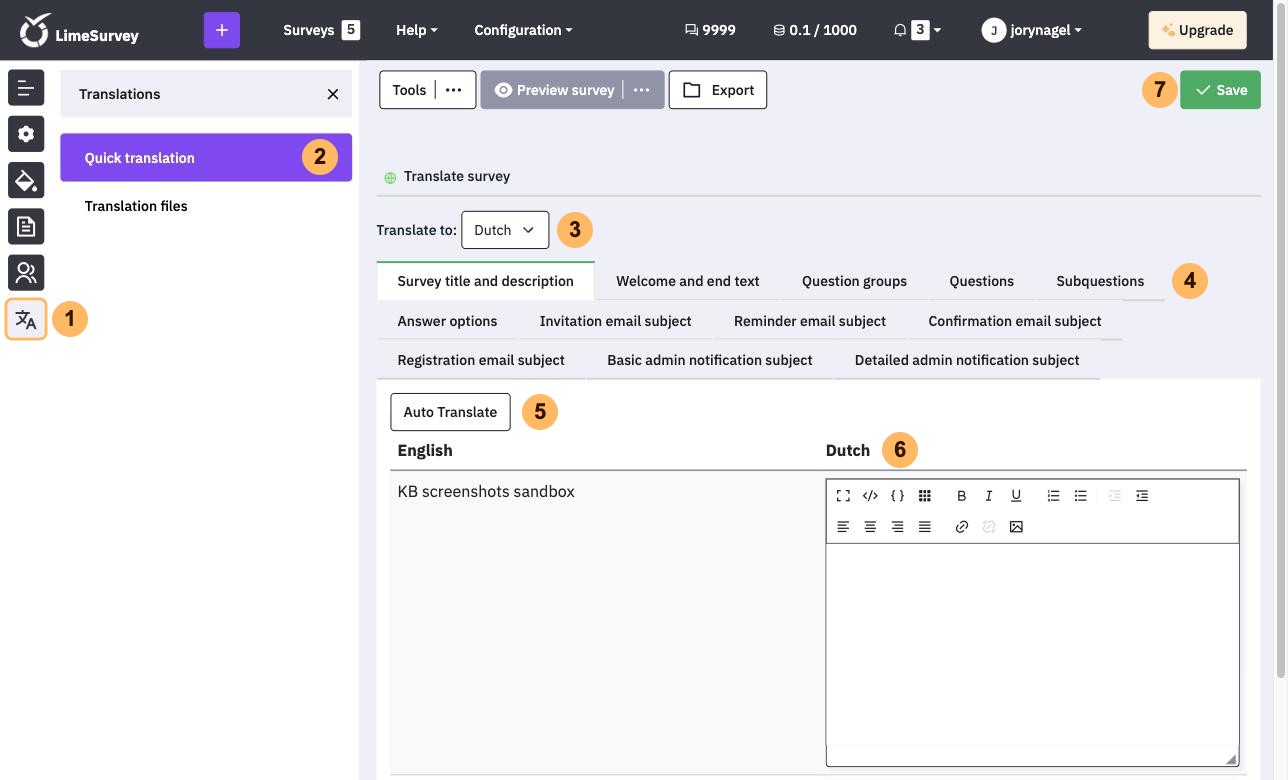Image resolution: width=1288 pixels, height=780 pixels.
Task: Save the translation with Save button
Action: point(1220,90)
